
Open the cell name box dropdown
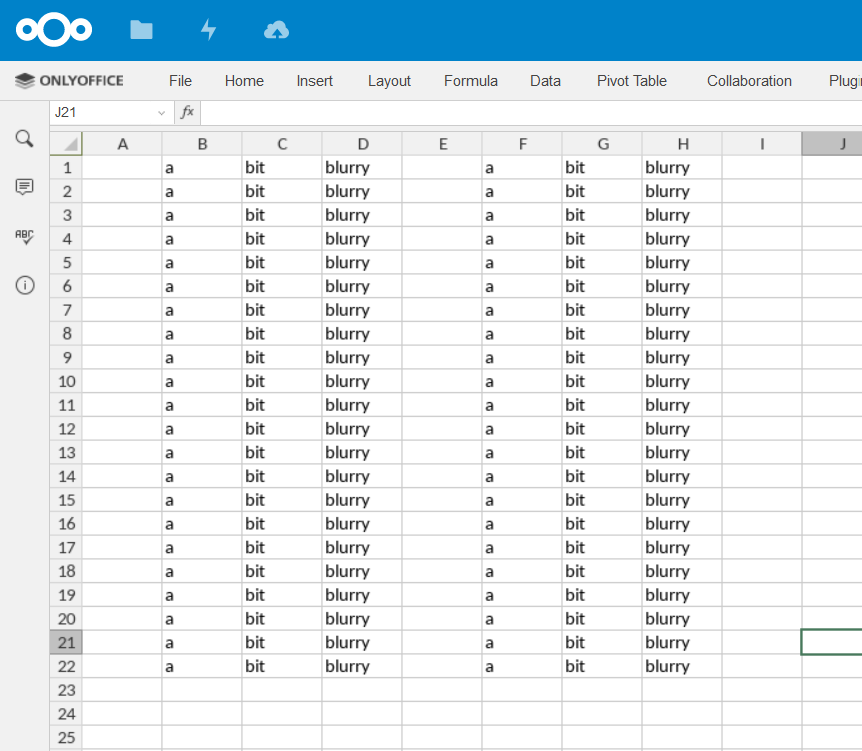coord(163,112)
